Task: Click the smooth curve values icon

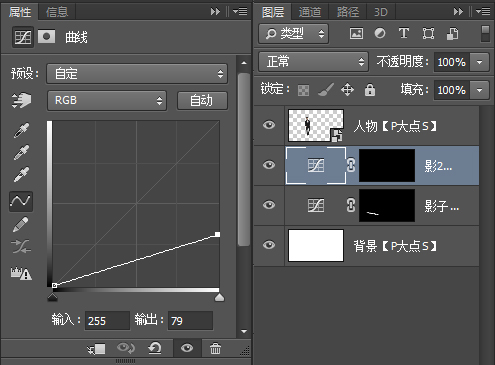Action: pos(21,247)
